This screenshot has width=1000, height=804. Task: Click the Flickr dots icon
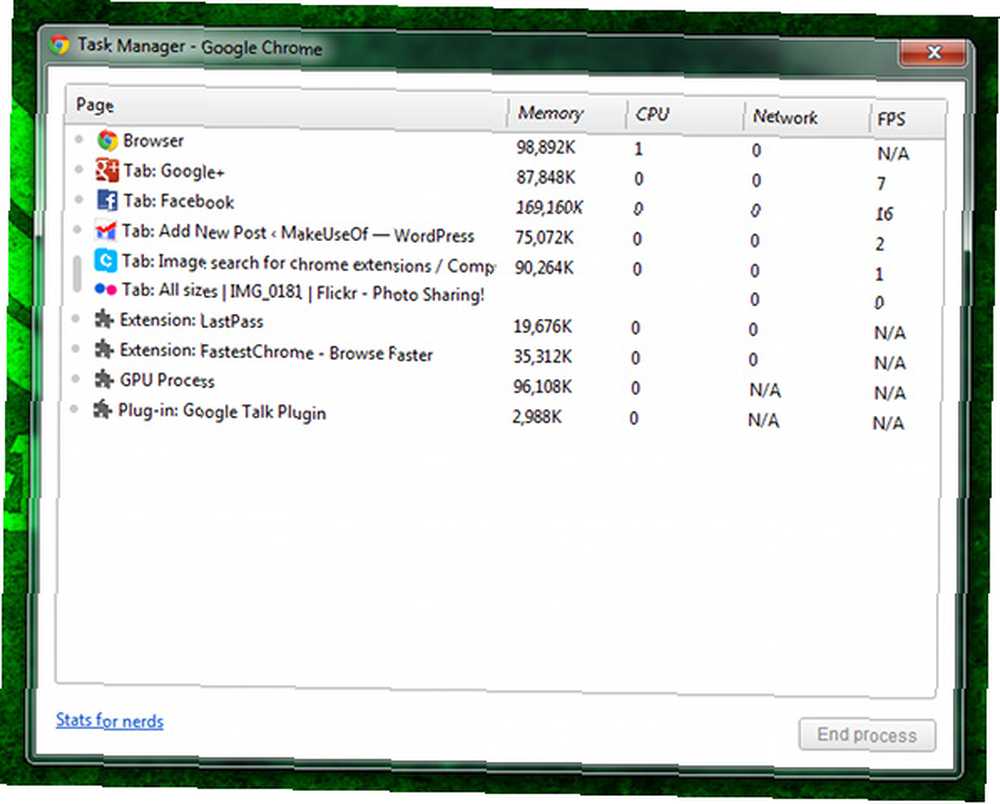click(x=105, y=289)
